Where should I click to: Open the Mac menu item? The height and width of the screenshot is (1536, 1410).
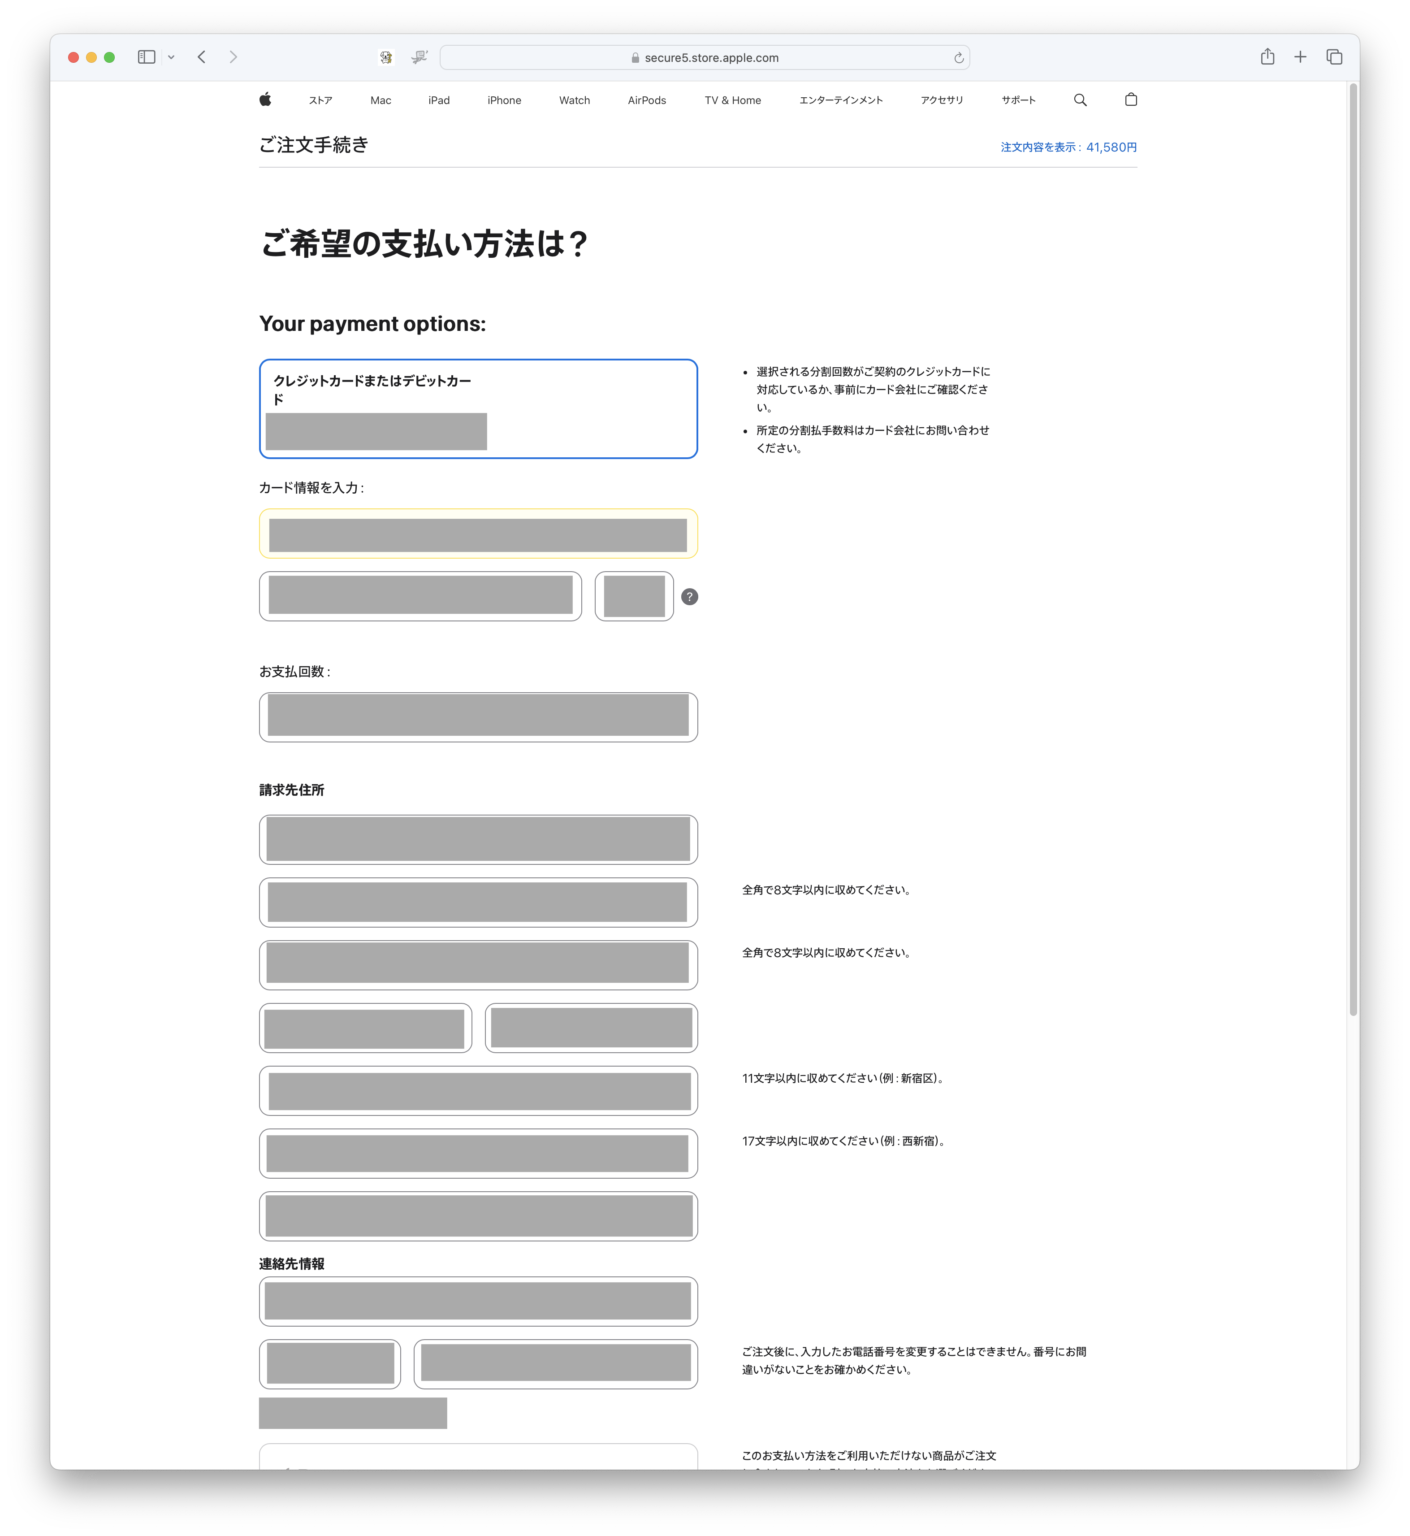coord(380,100)
